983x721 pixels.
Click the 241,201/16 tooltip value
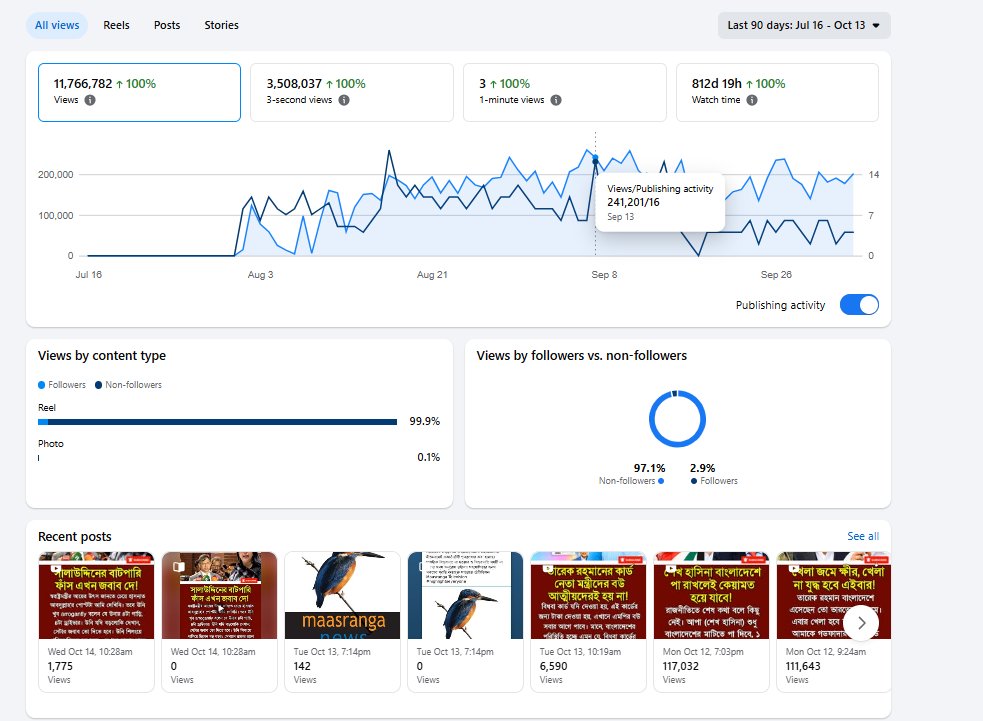633,202
